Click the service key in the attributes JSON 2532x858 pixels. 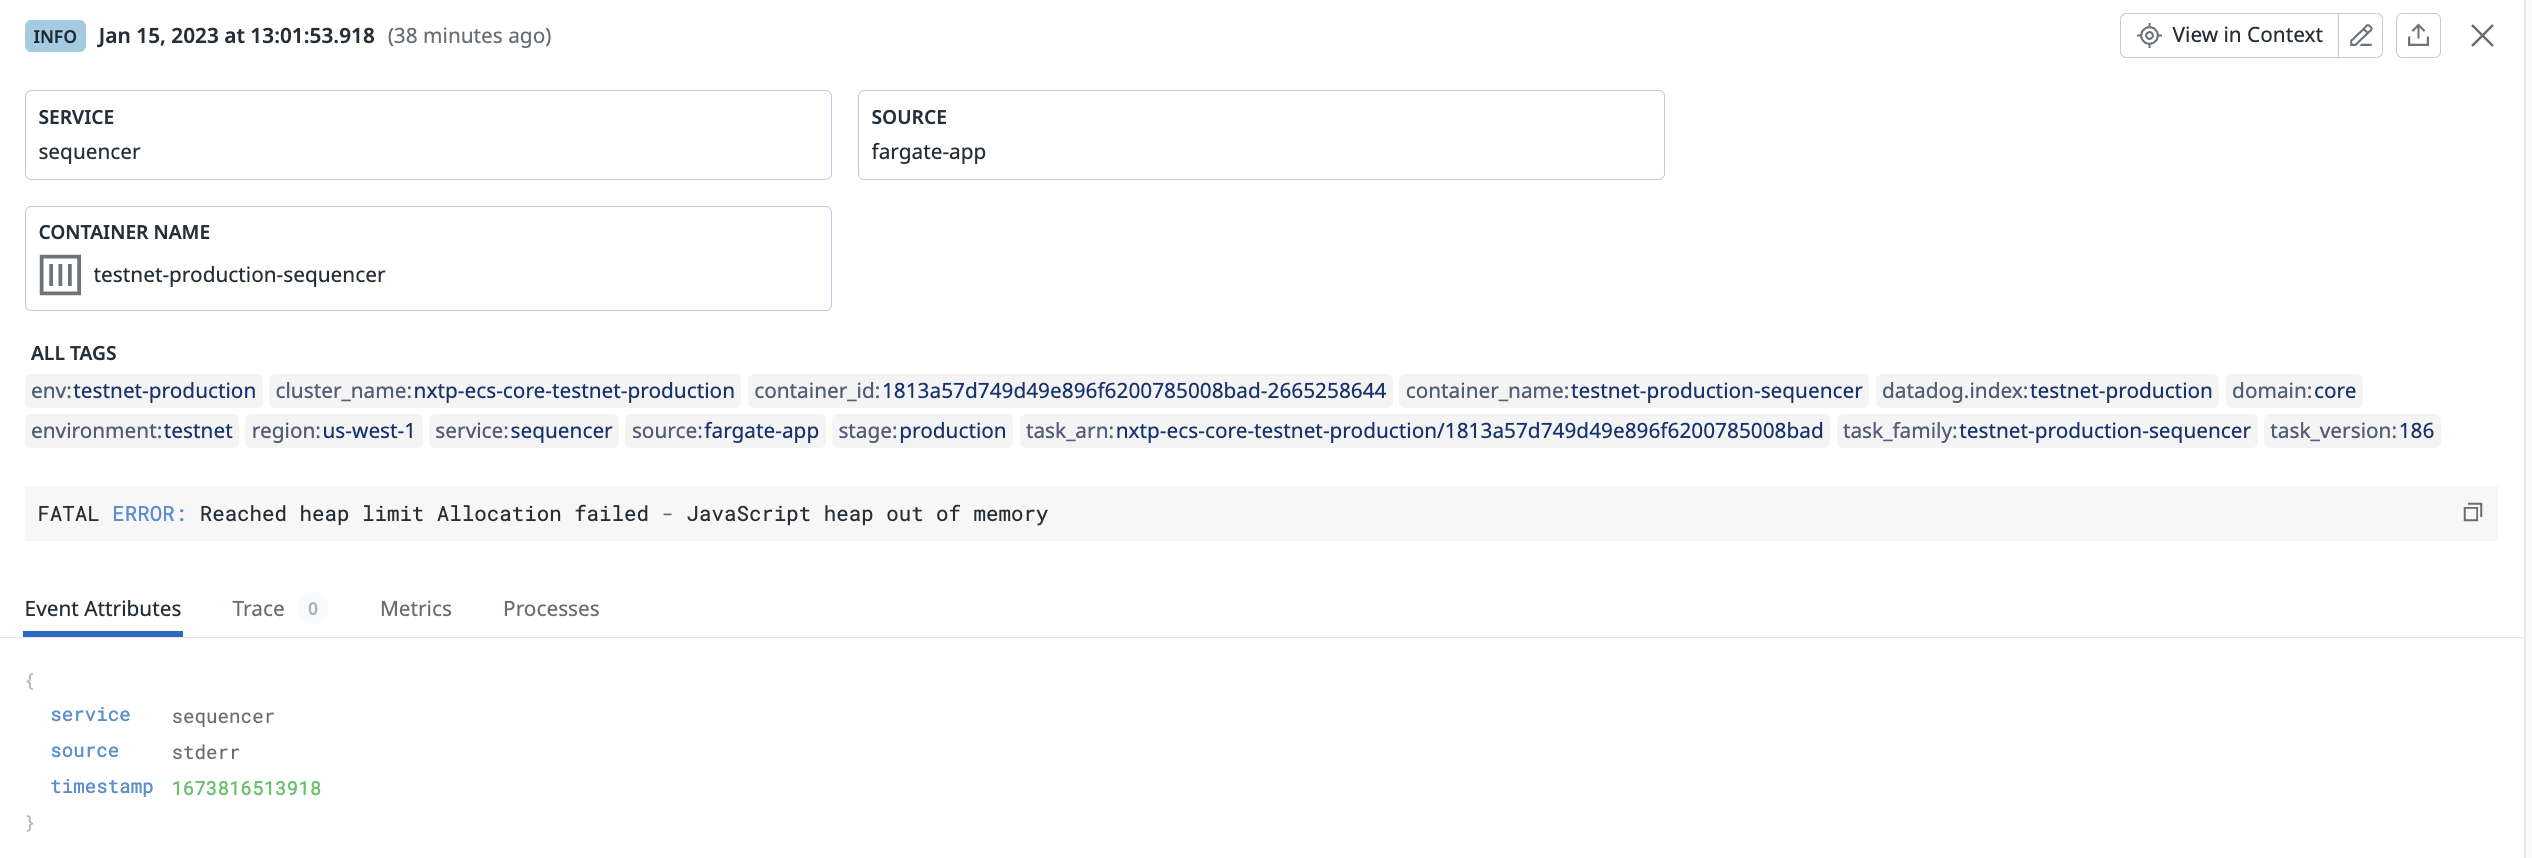pos(90,714)
